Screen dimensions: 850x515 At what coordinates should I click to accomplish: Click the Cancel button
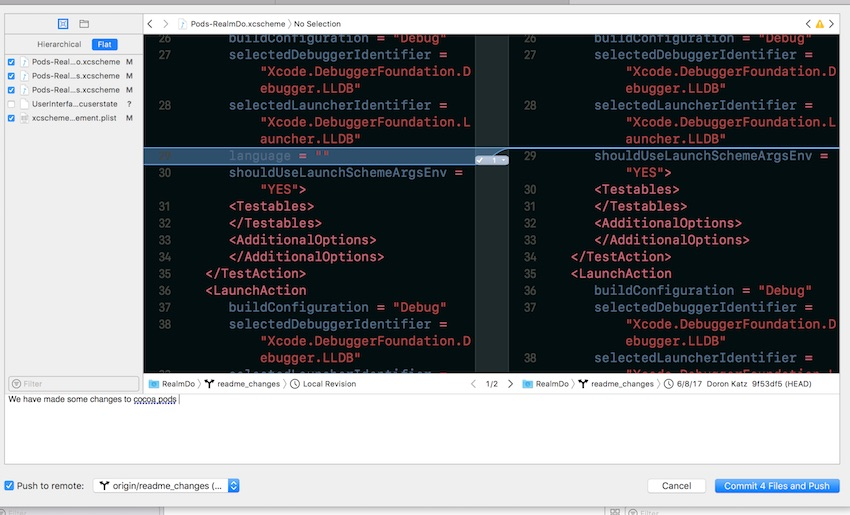[x=676, y=486]
